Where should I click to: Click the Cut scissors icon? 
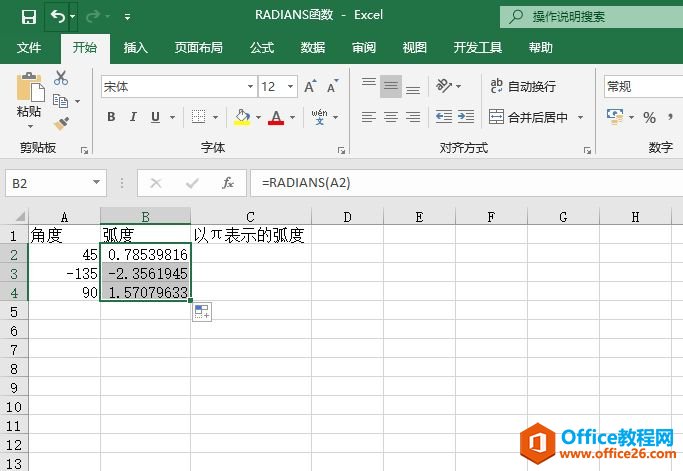pyautogui.click(x=61, y=78)
